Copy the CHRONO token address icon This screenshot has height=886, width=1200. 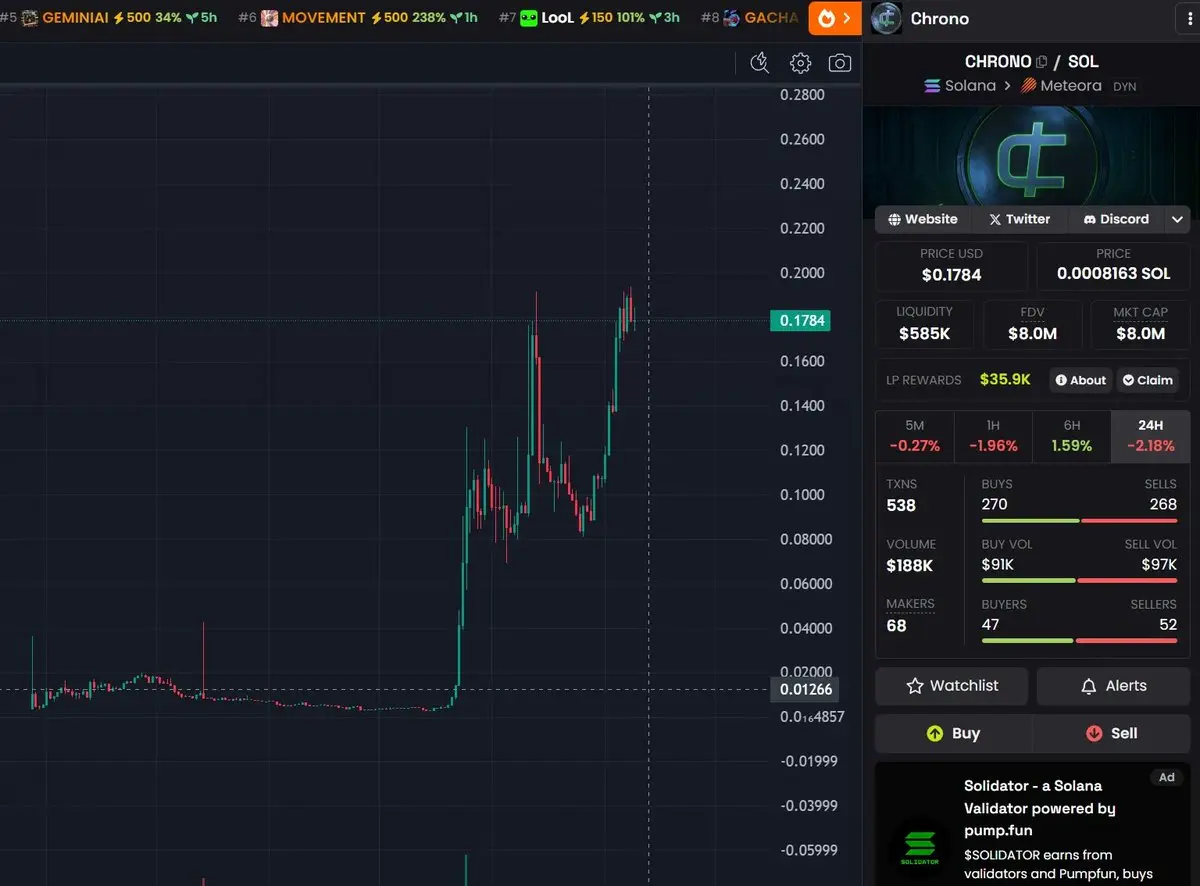pos(1042,62)
